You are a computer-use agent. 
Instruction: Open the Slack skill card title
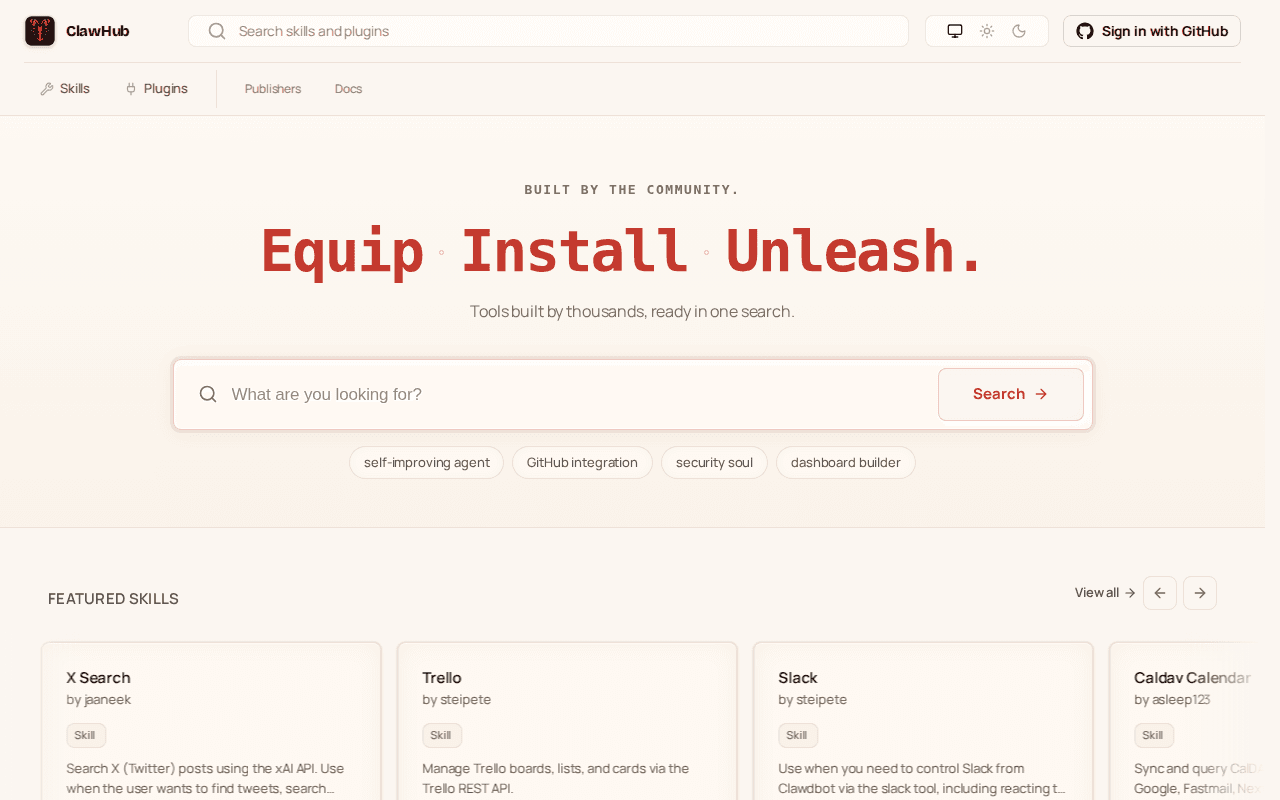(798, 678)
